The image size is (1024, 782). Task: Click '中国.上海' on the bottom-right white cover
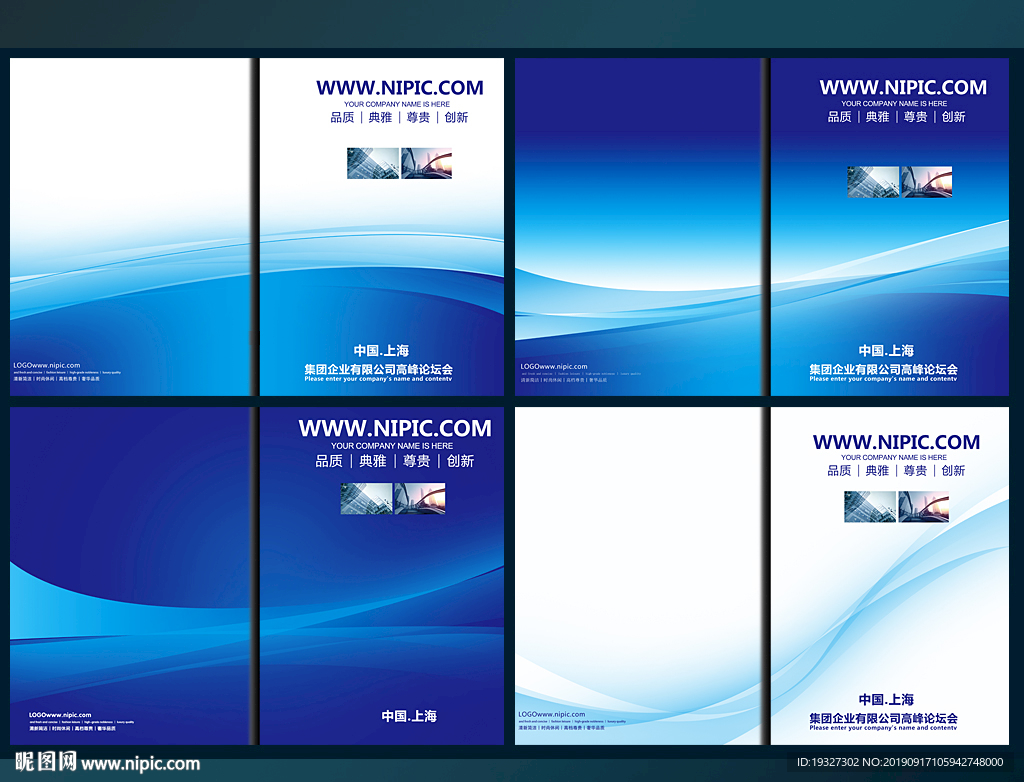point(886,700)
